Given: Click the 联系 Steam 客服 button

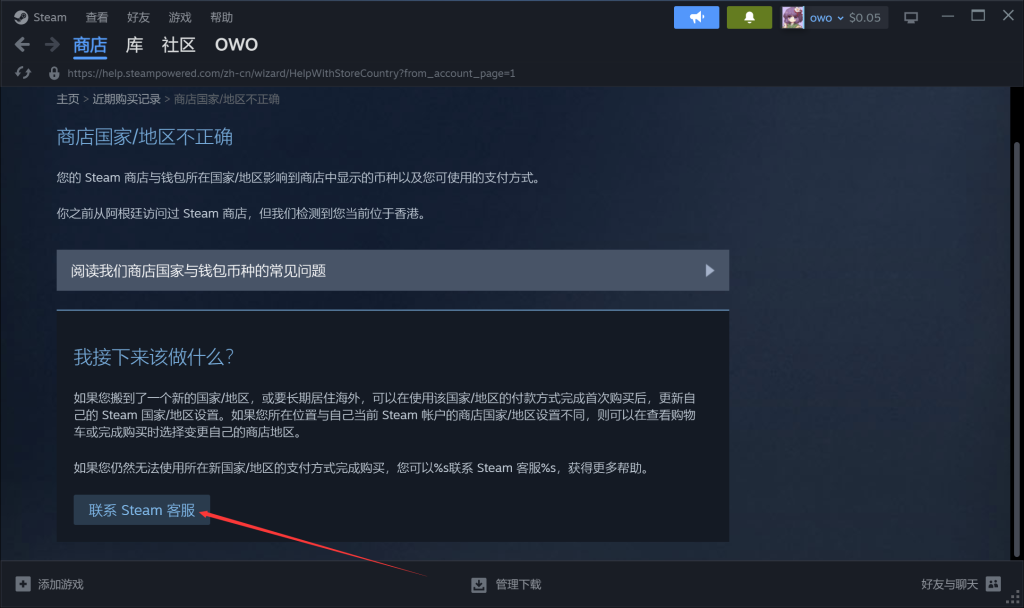Looking at the screenshot, I should [x=142, y=510].
